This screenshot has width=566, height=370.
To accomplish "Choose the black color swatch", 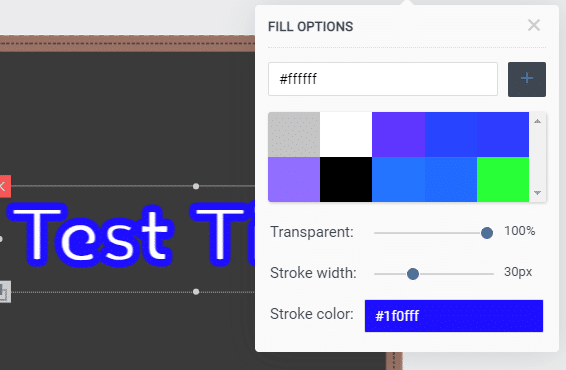I will tap(346, 179).
